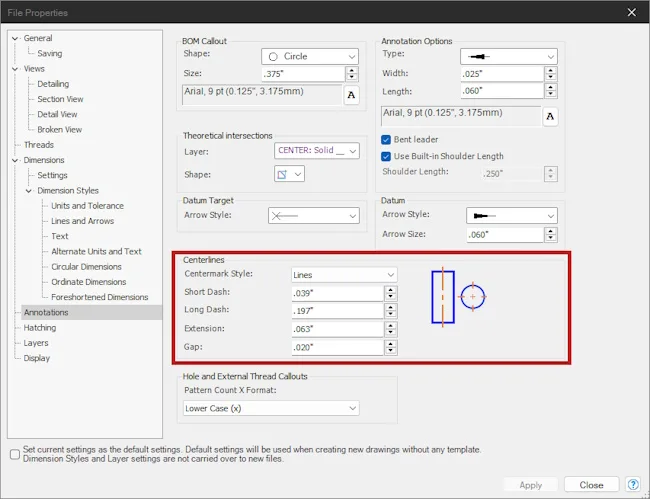The height and width of the screenshot is (499, 650).
Task: Open Datum Target Arrow Style dropdown
Action: coord(314,216)
